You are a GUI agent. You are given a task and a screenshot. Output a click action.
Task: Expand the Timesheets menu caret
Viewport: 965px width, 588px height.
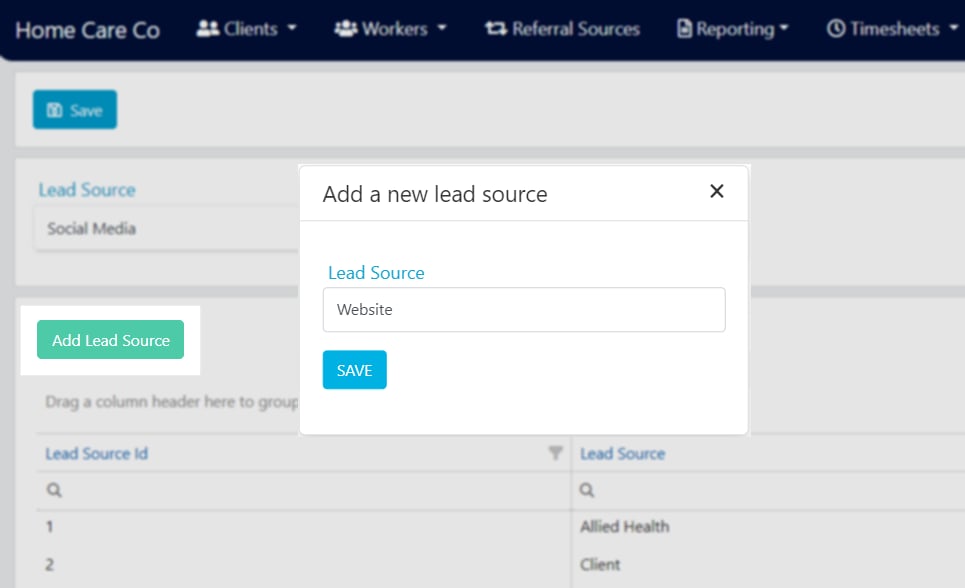(953, 28)
